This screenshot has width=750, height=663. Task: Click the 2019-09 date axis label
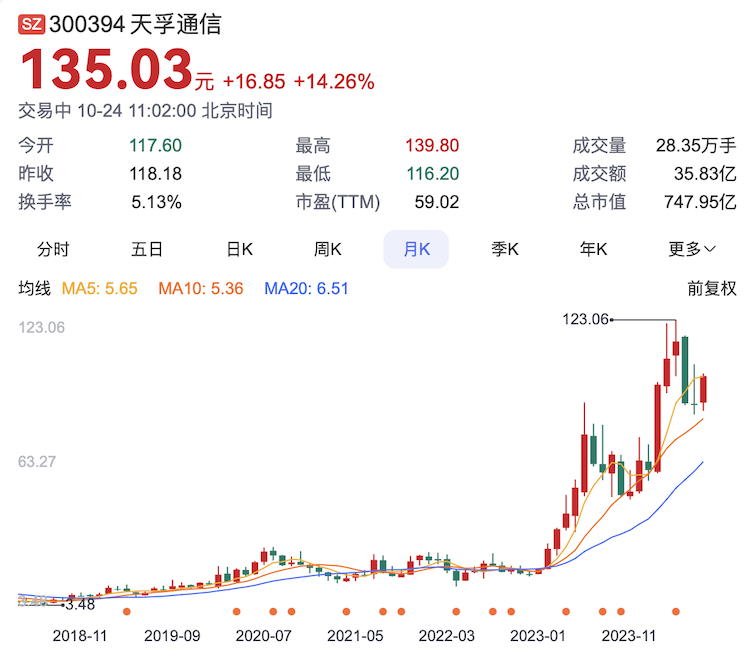[172, 636]
